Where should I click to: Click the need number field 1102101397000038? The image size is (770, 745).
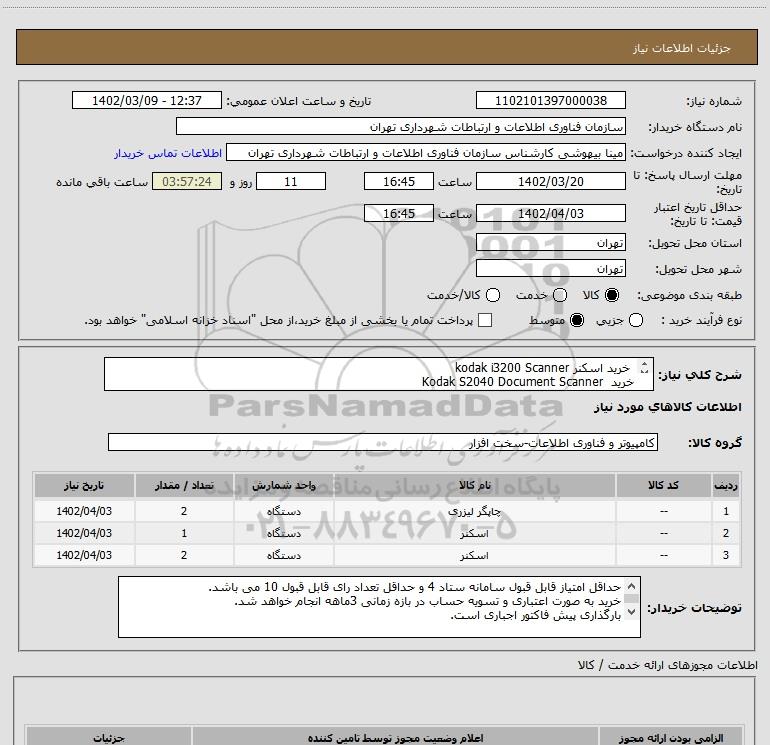point(550,101)
